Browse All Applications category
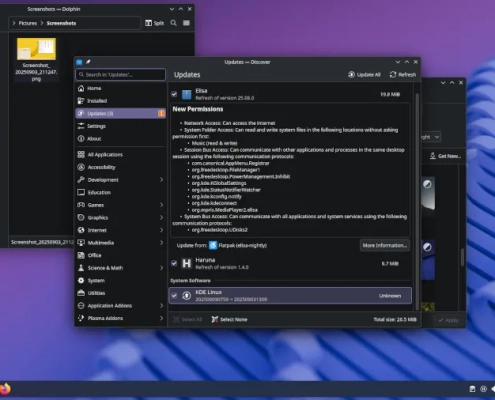Screen dimensions: 495x400 point(120,154)
